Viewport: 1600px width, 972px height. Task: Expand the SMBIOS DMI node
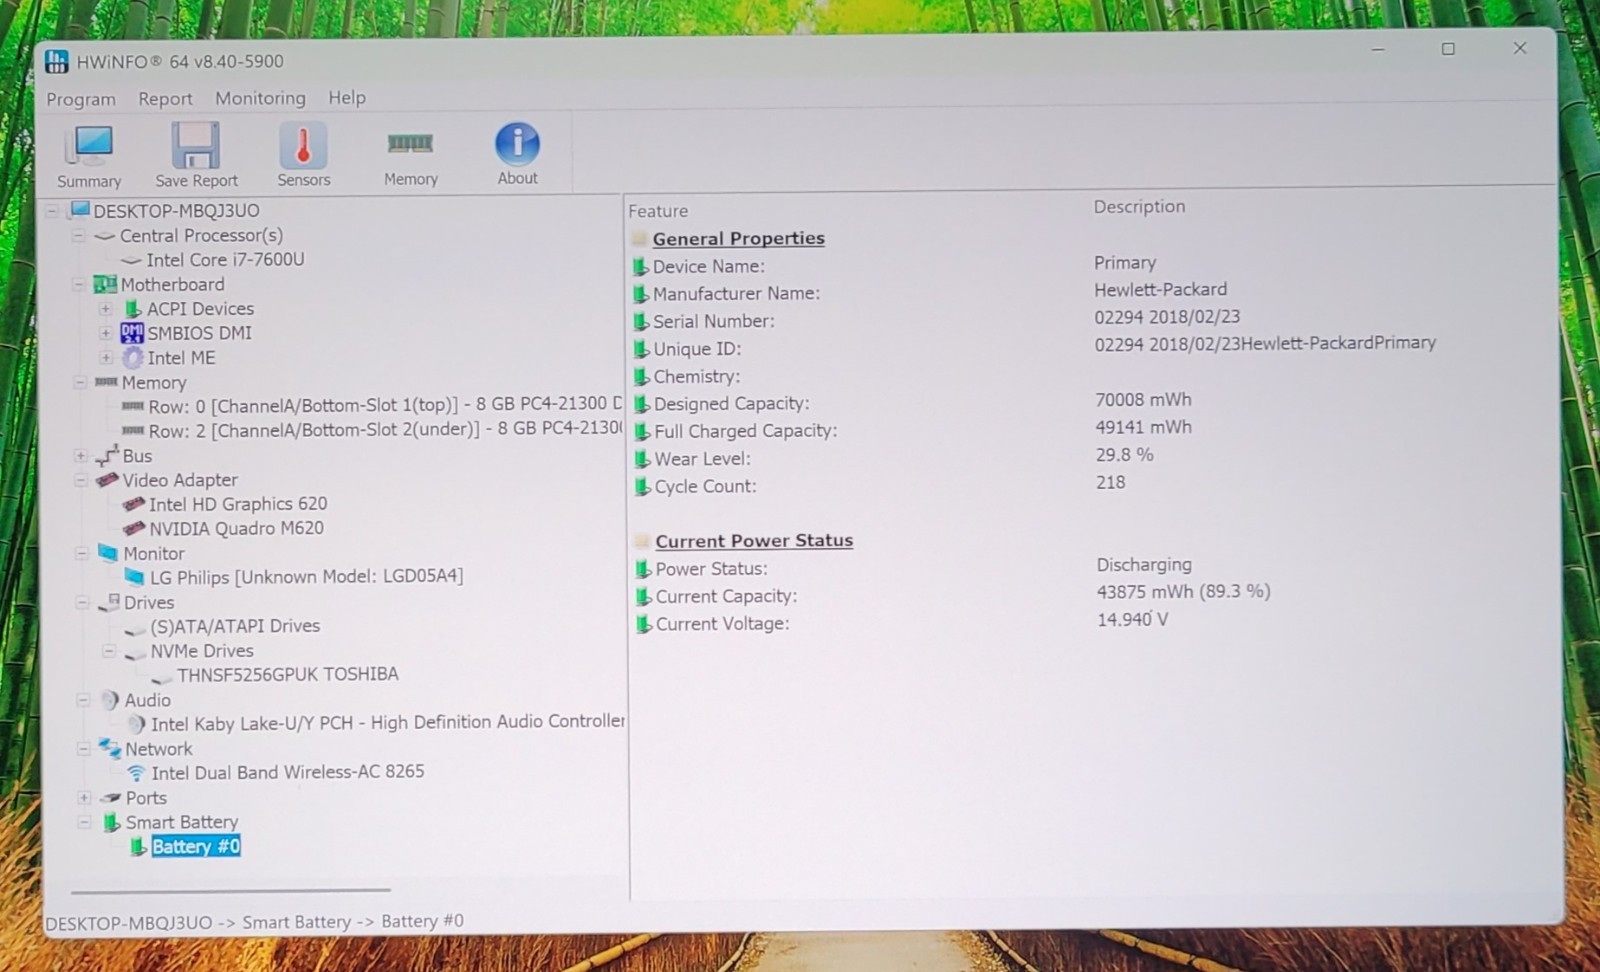pos(105,333)
